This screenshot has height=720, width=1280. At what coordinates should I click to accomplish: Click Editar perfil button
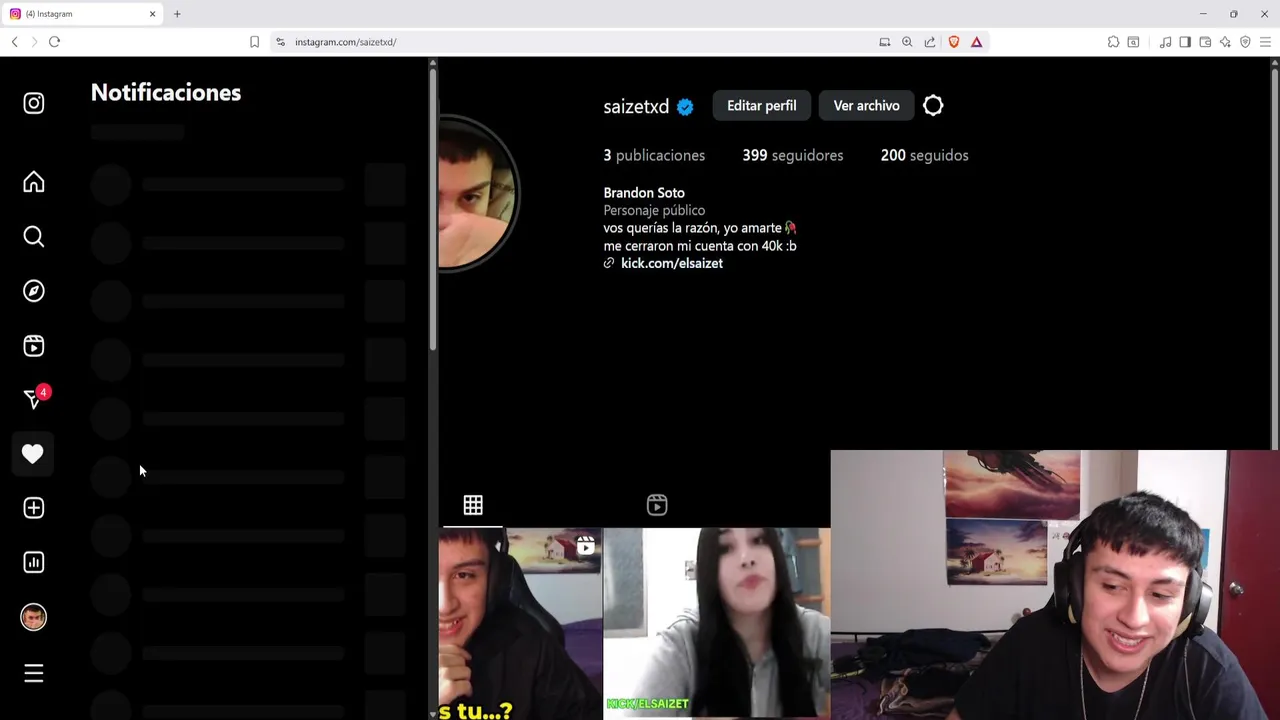762,105
